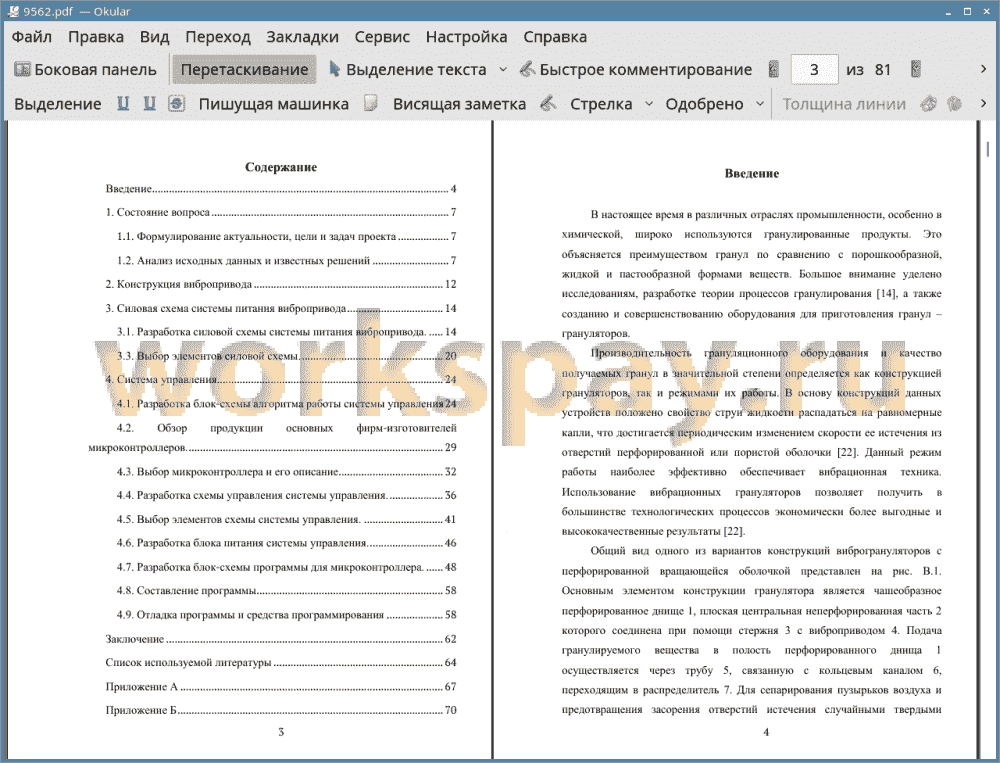This screenshot has width=1000, height=763.
Task: Choose Висящая заметка popup note tool
Action: [459, 104]
